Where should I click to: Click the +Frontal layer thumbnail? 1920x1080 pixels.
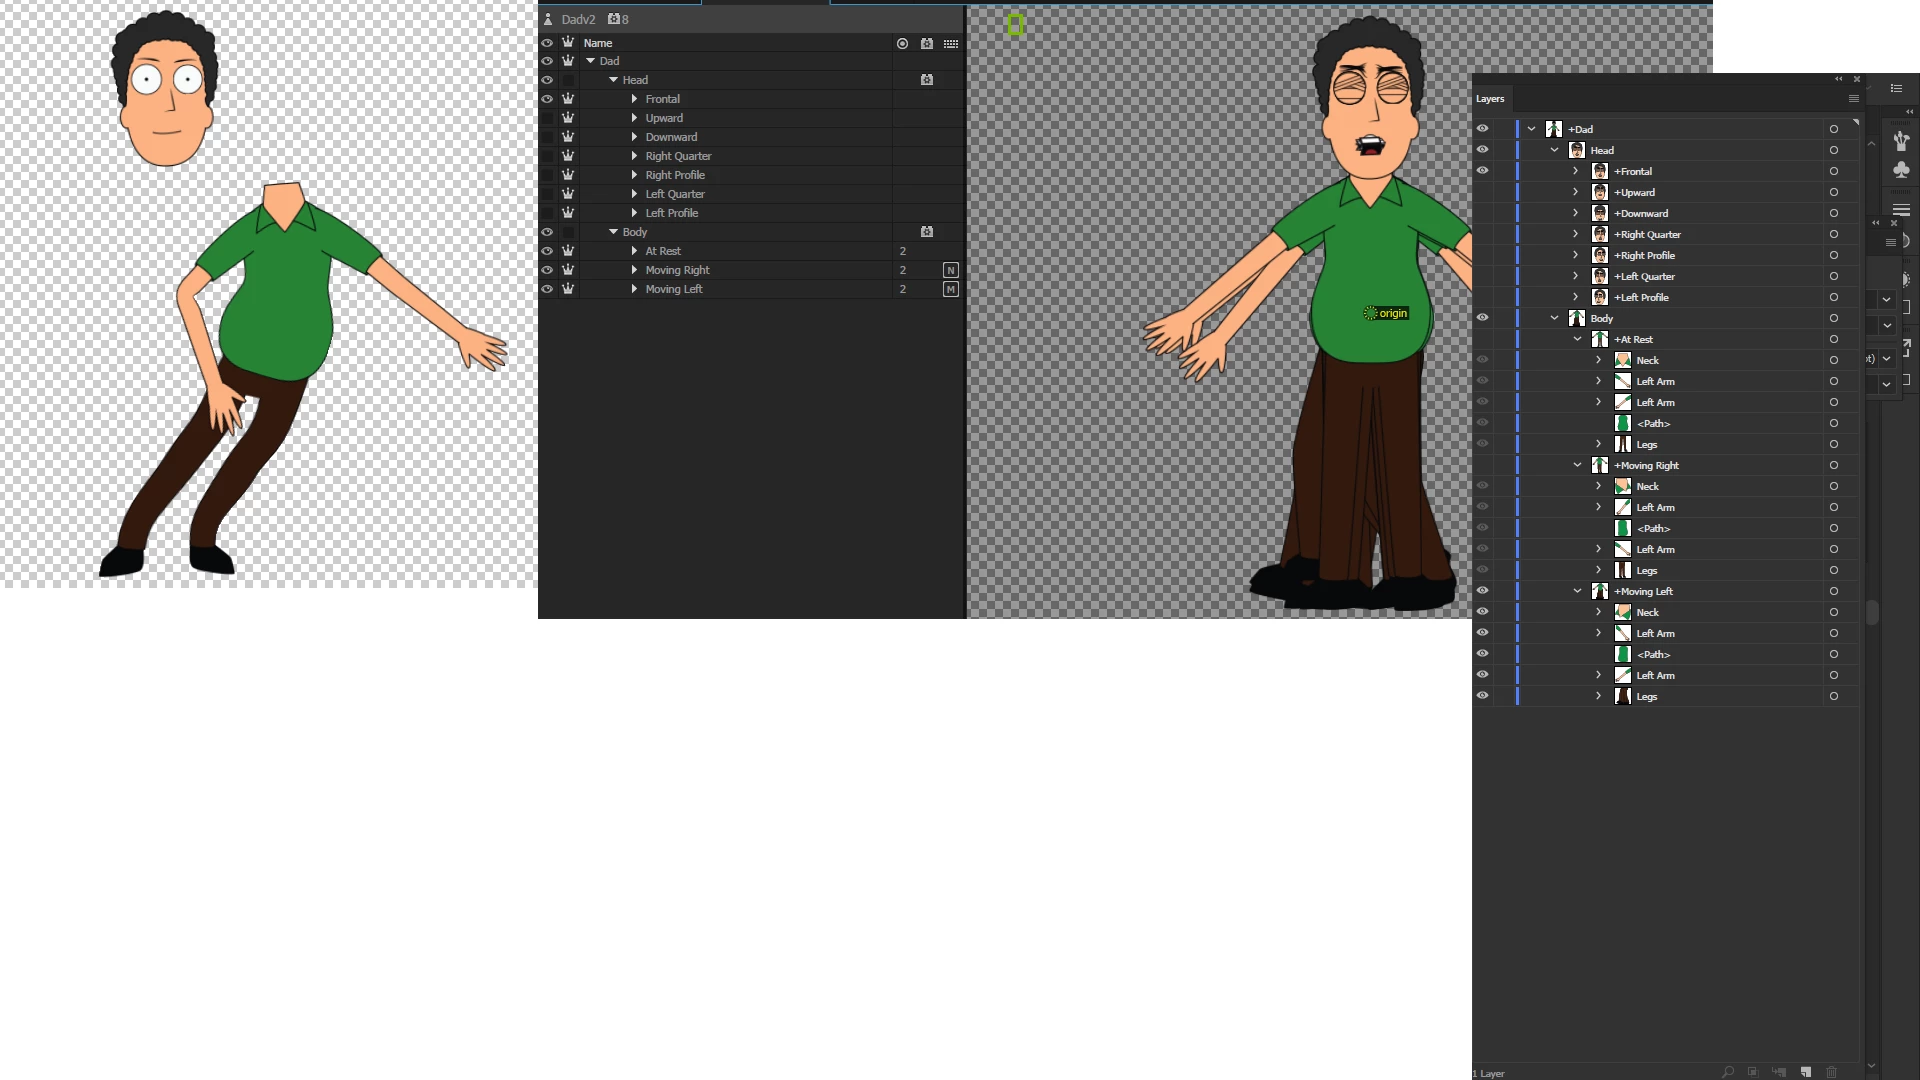click(x=1600, y=171)
